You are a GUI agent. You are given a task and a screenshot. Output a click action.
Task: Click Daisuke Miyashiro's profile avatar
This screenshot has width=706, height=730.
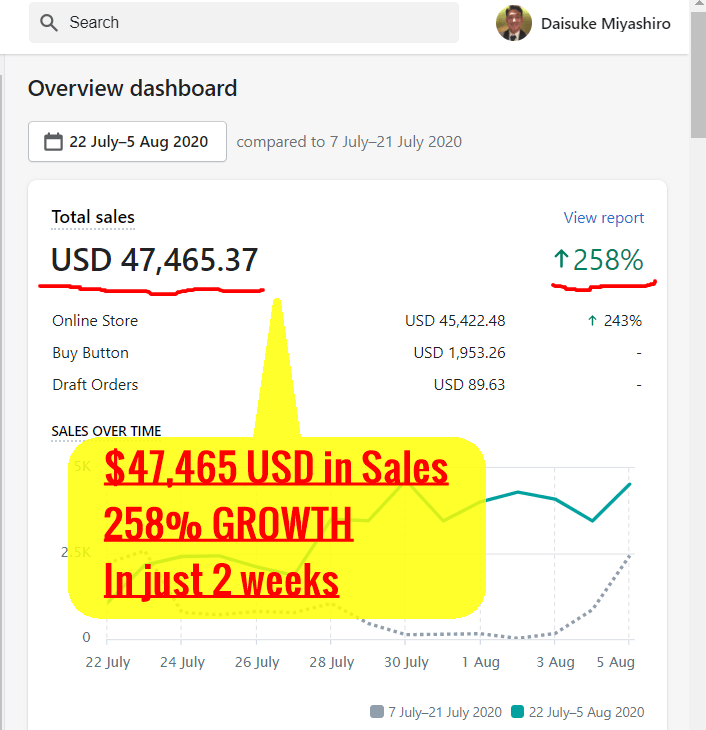coord(513,23)
